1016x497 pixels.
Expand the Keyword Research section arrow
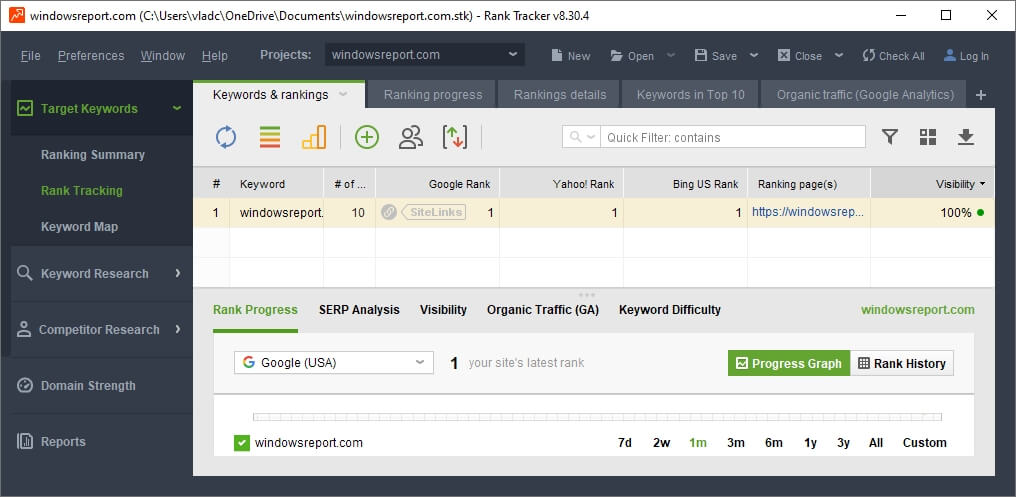(178, 273)
